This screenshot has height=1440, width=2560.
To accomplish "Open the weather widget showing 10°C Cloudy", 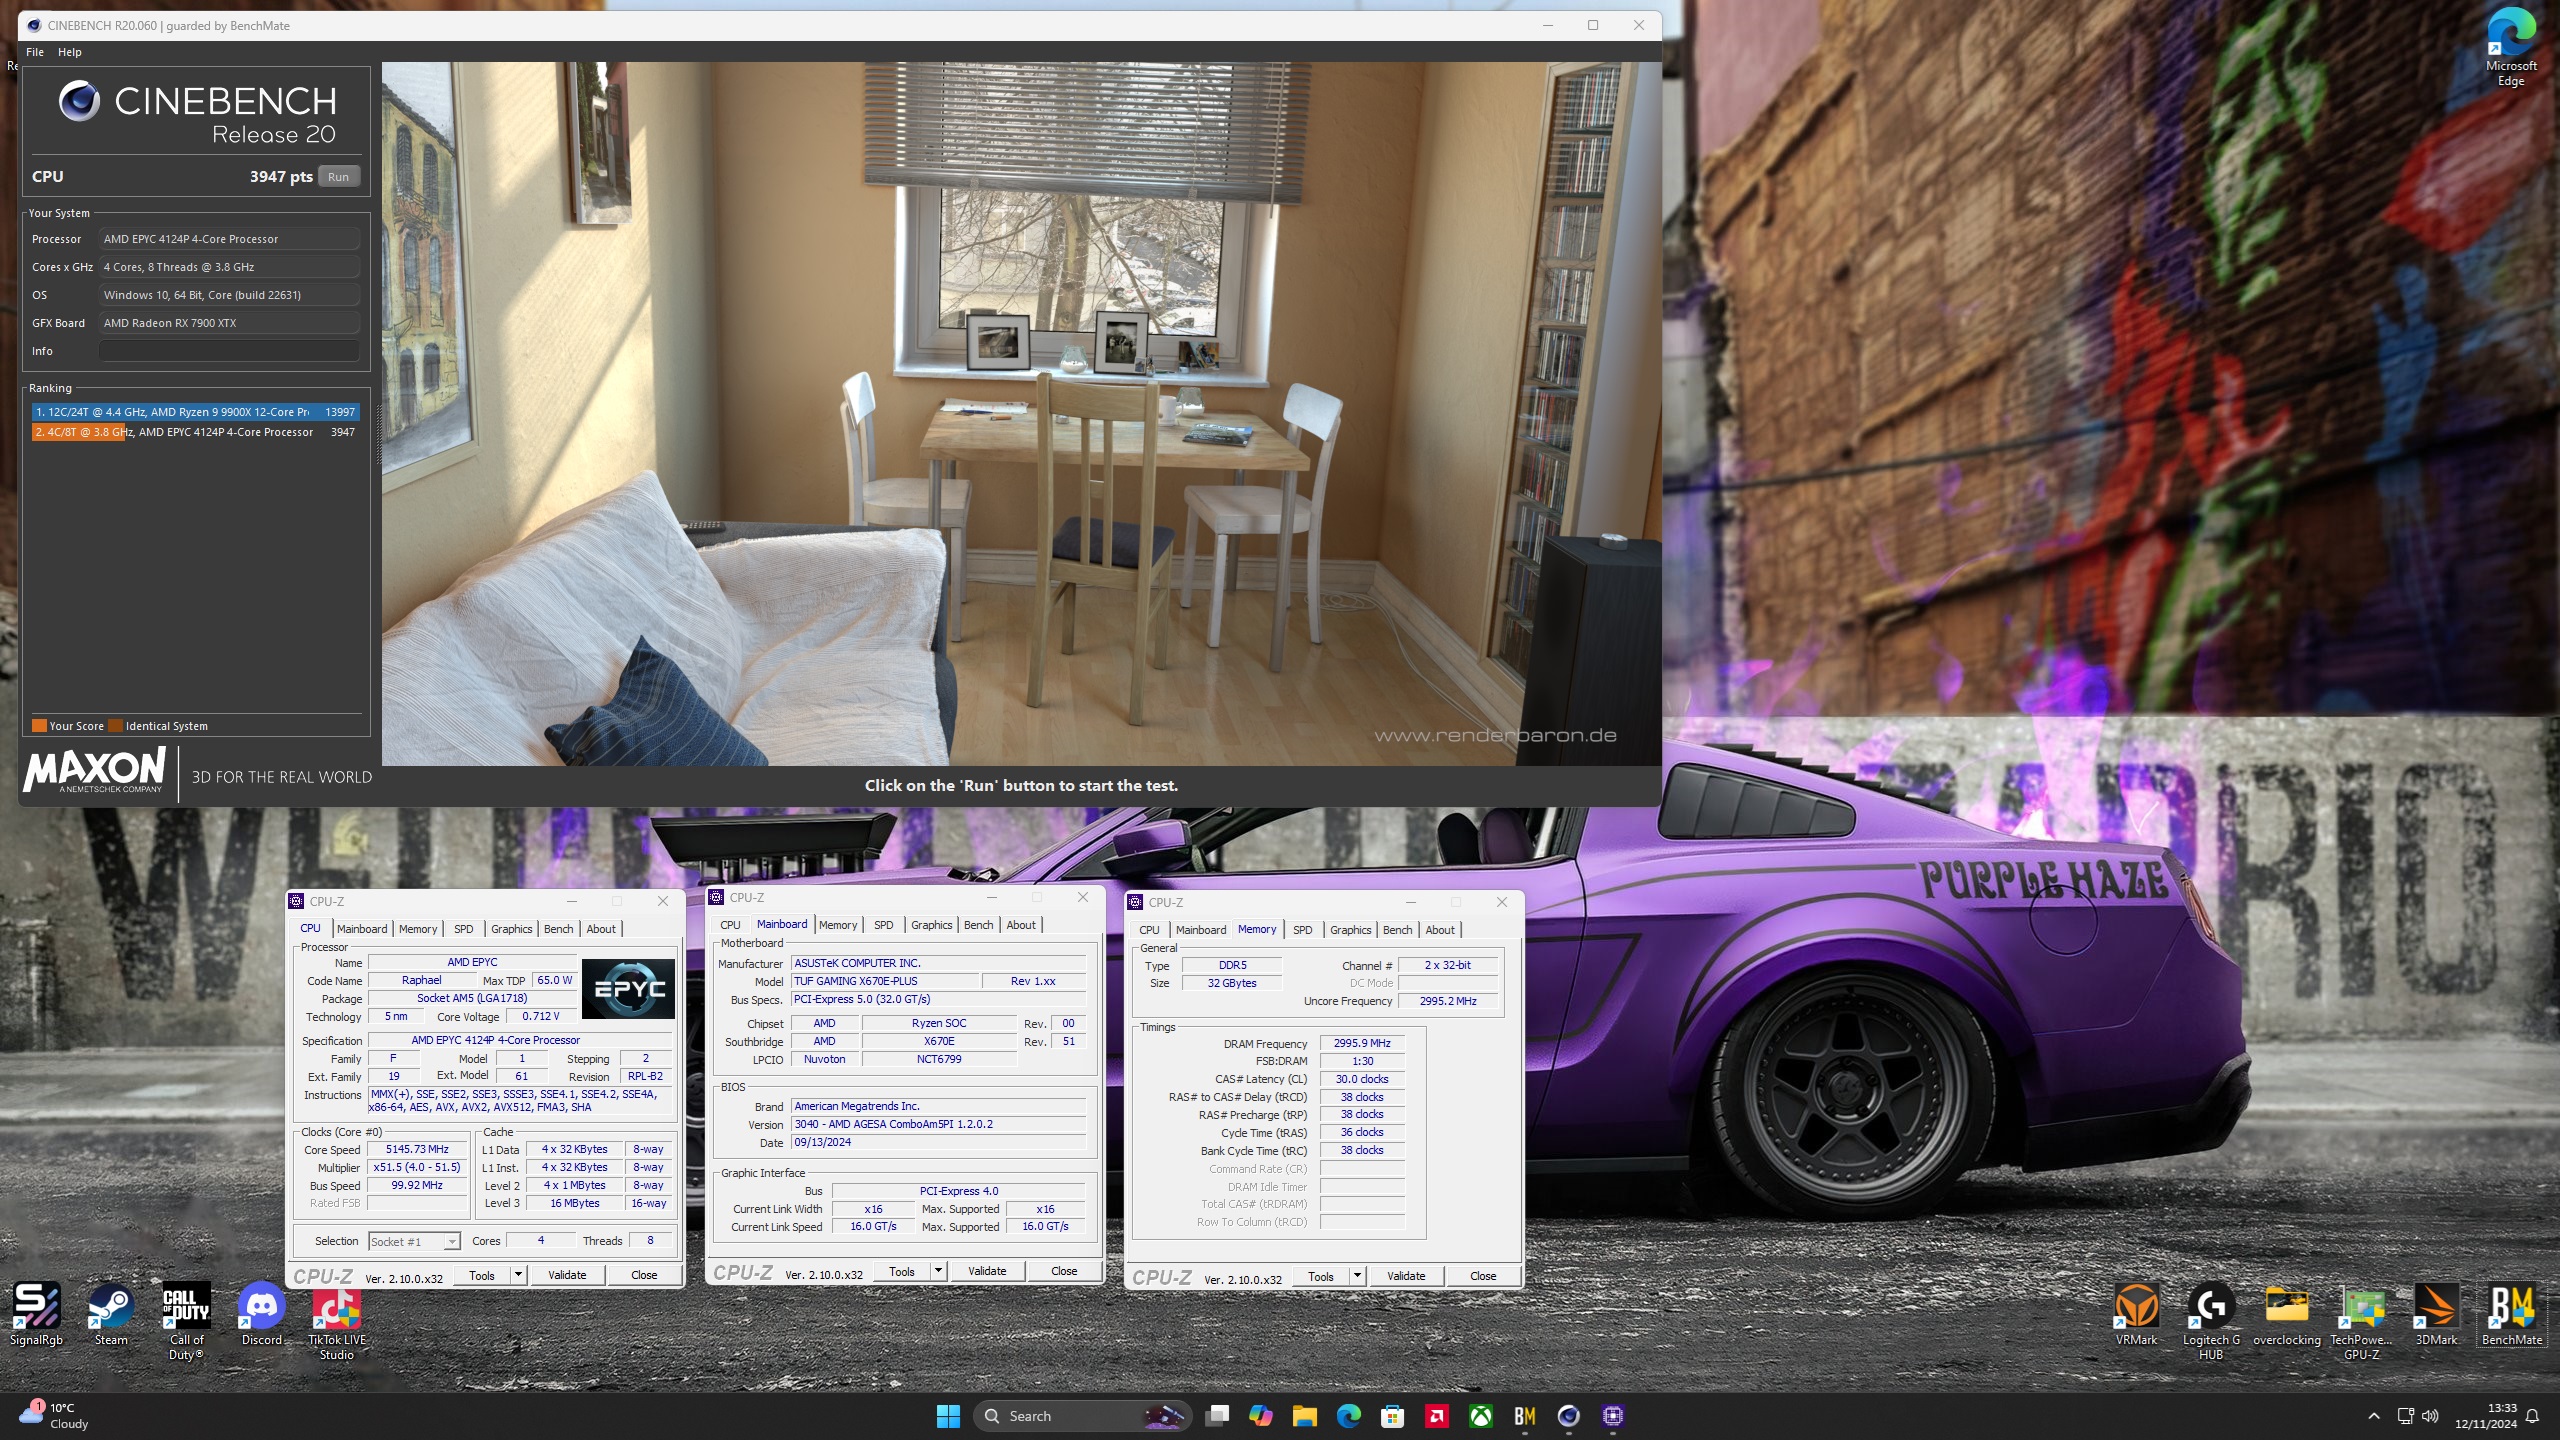I will point(56,1416).
